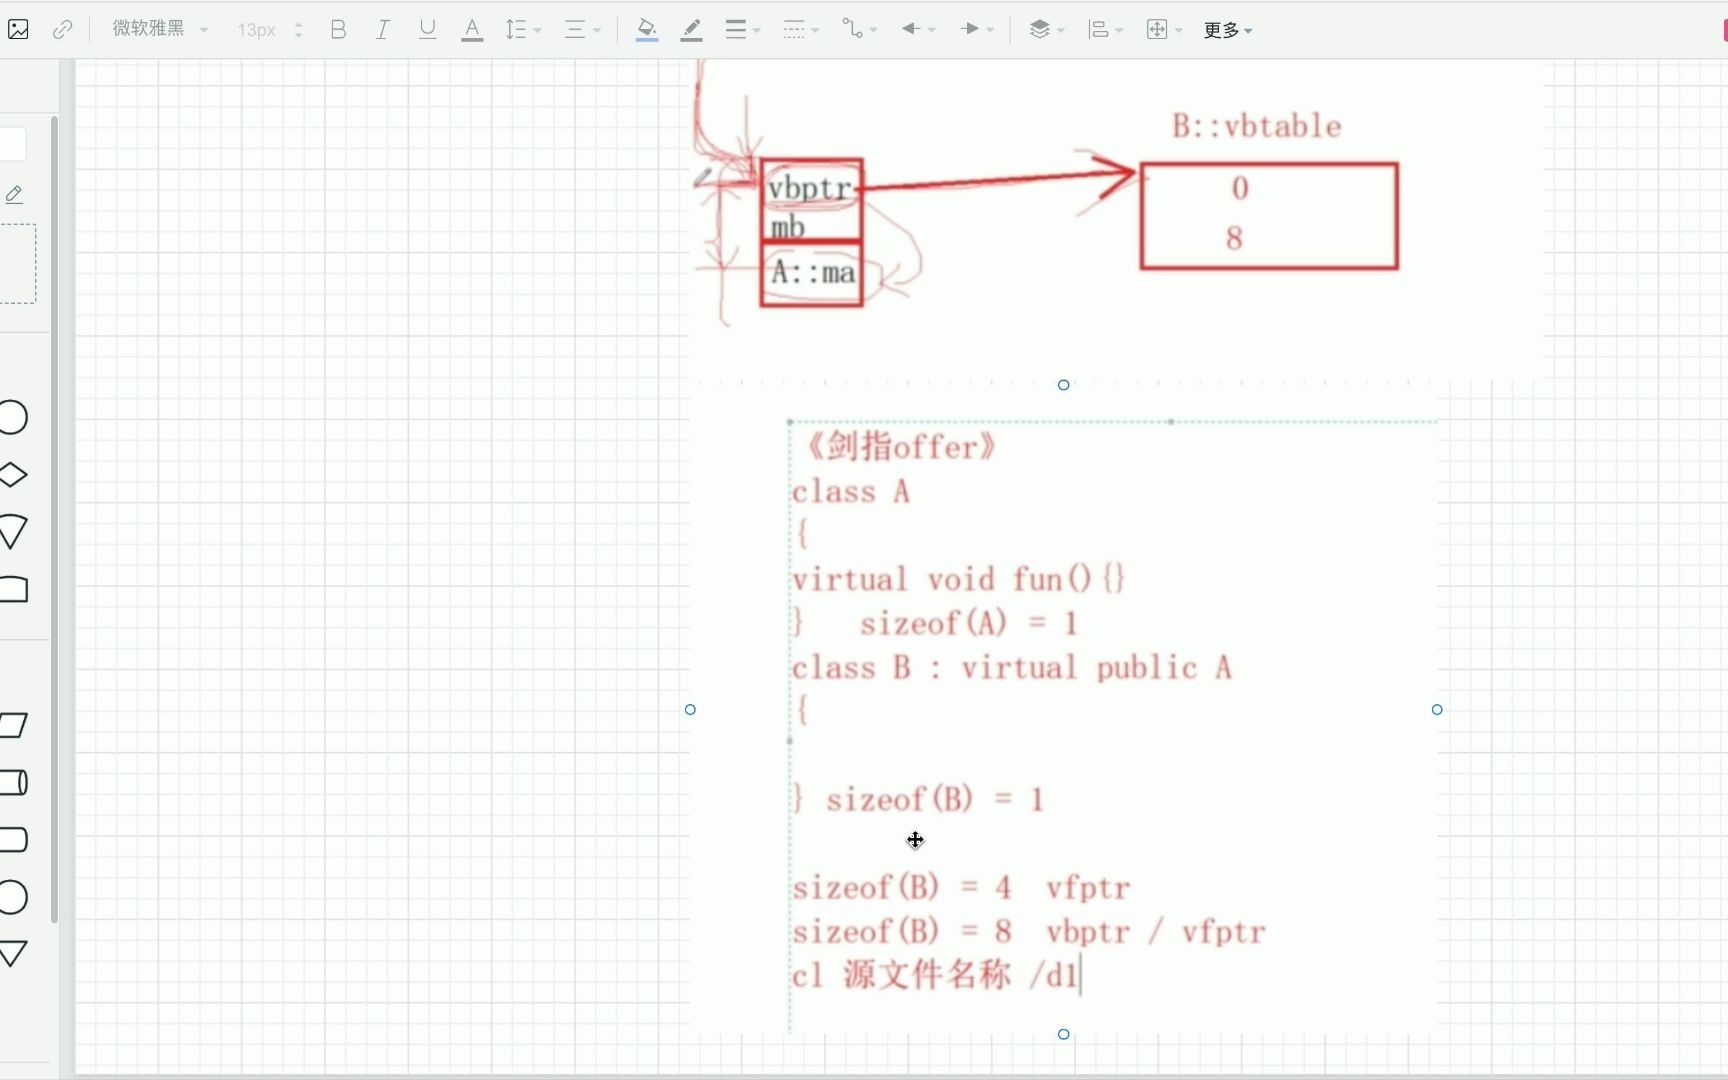This screenshot has height=1080, width=1728.
Task: Click the font color icon
Action: click(x=472, y=30)
